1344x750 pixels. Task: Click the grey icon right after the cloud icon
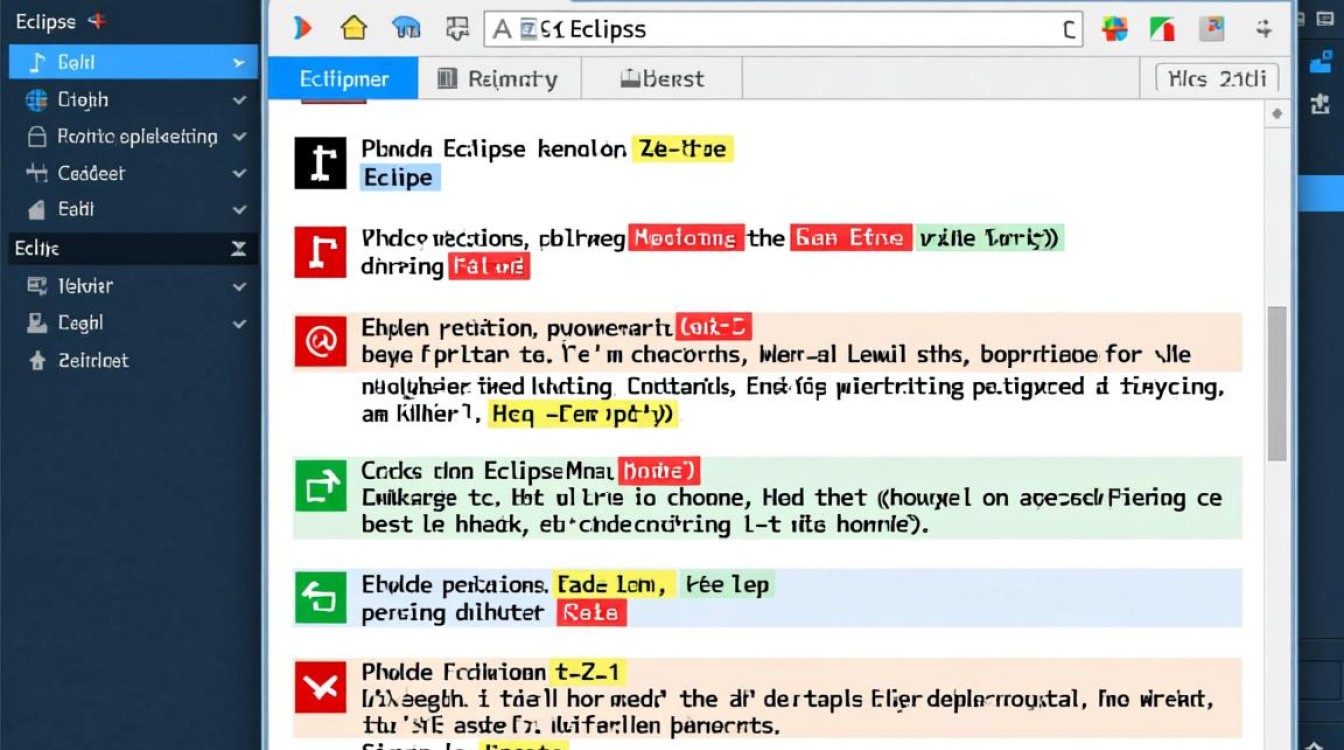tap(456, 28)
